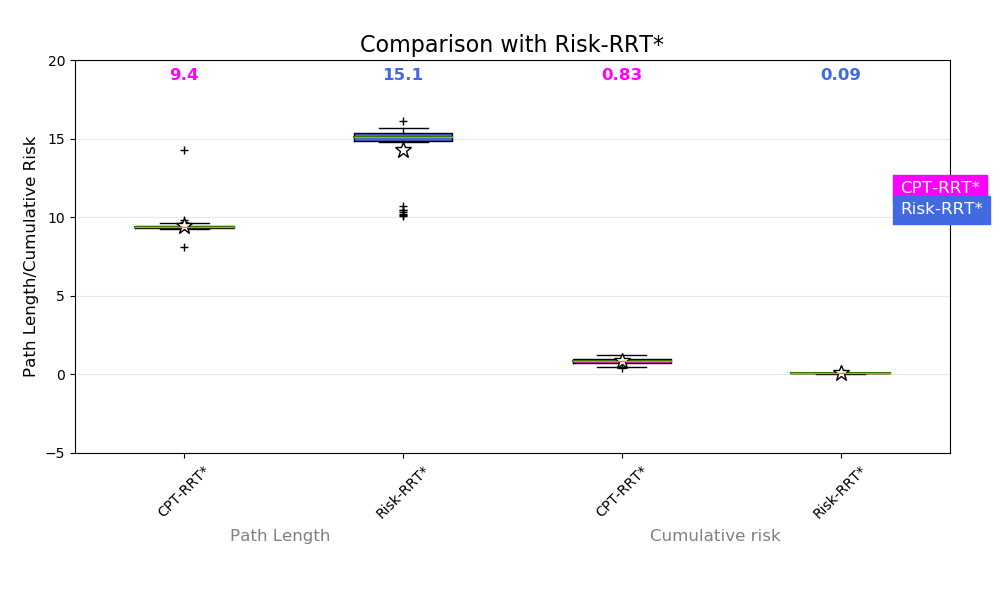Viewport: 1000px width, 604px height.
Task: Select the magenta 9.4 value label
Action: 184,75
